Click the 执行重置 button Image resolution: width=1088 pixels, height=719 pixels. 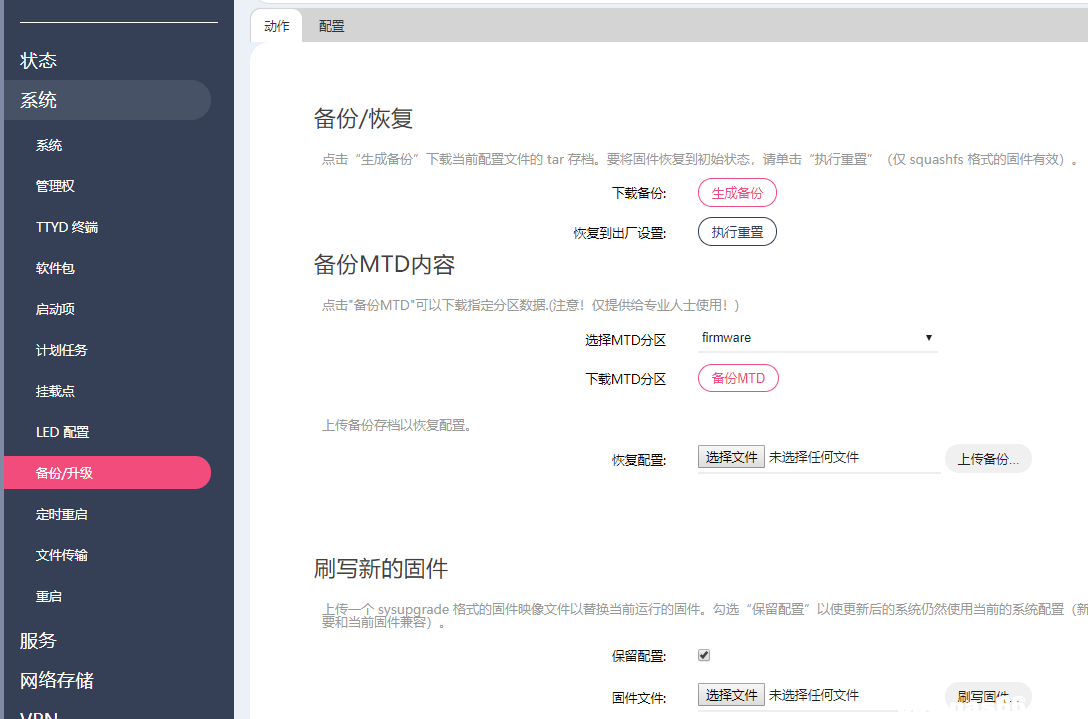pyautogui.click(x=737, y=231)
